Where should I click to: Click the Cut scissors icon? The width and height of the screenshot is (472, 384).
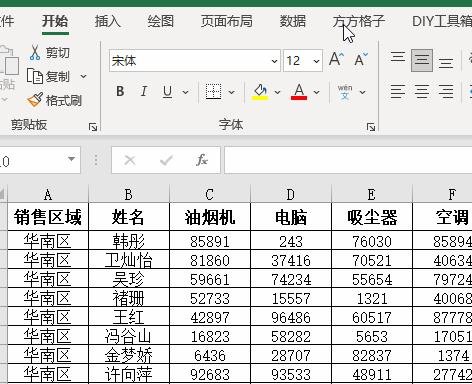(x=35, y=53)
